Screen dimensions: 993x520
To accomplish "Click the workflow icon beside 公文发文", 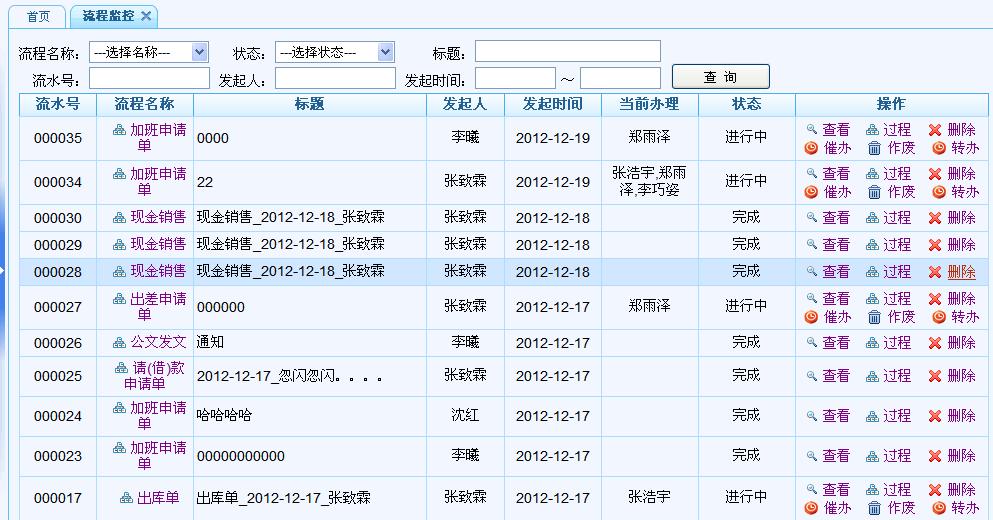I will point(120,342).
